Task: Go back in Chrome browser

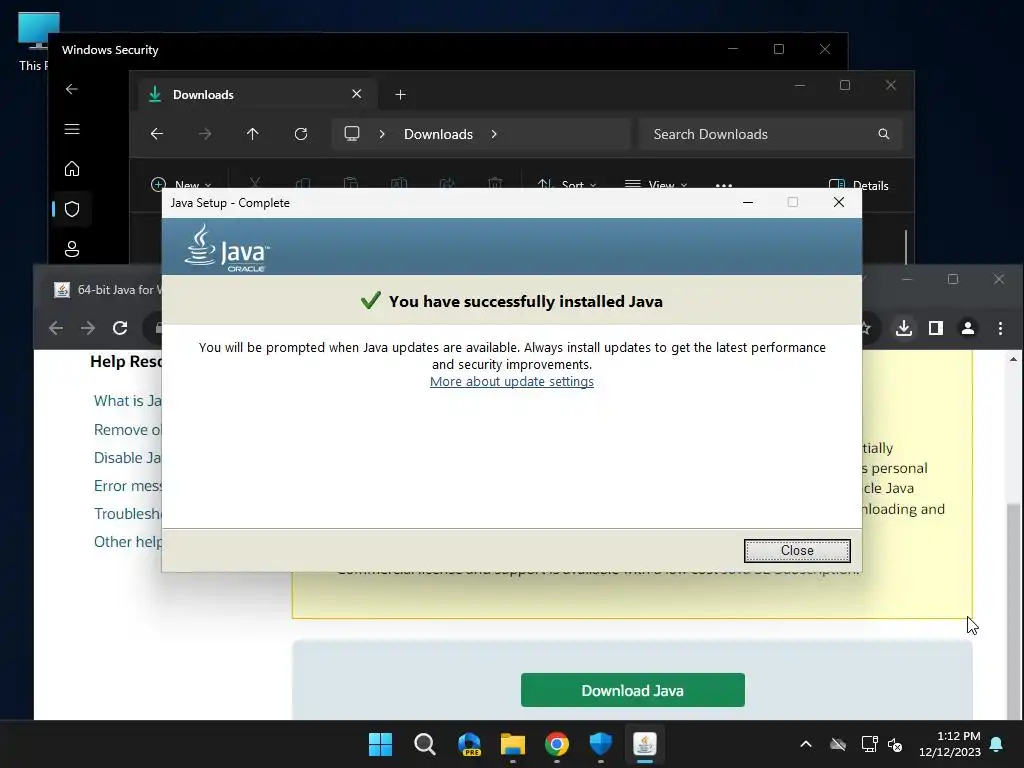Action: coord(56,328)
